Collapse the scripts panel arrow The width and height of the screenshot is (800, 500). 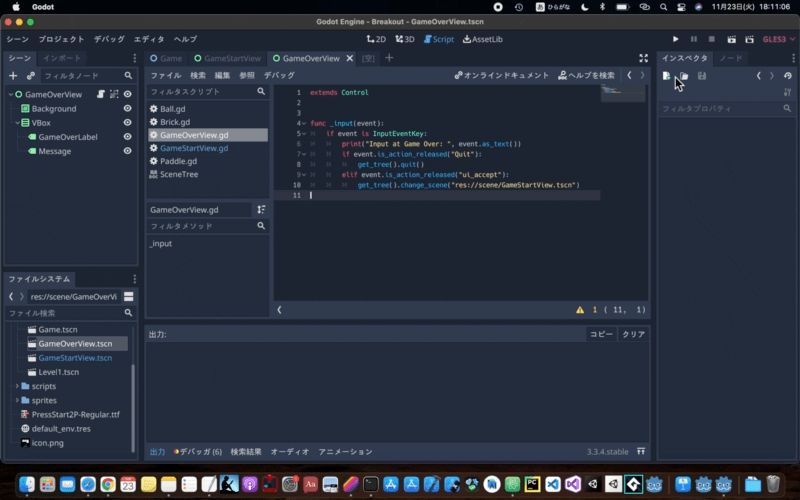point(280,310)
